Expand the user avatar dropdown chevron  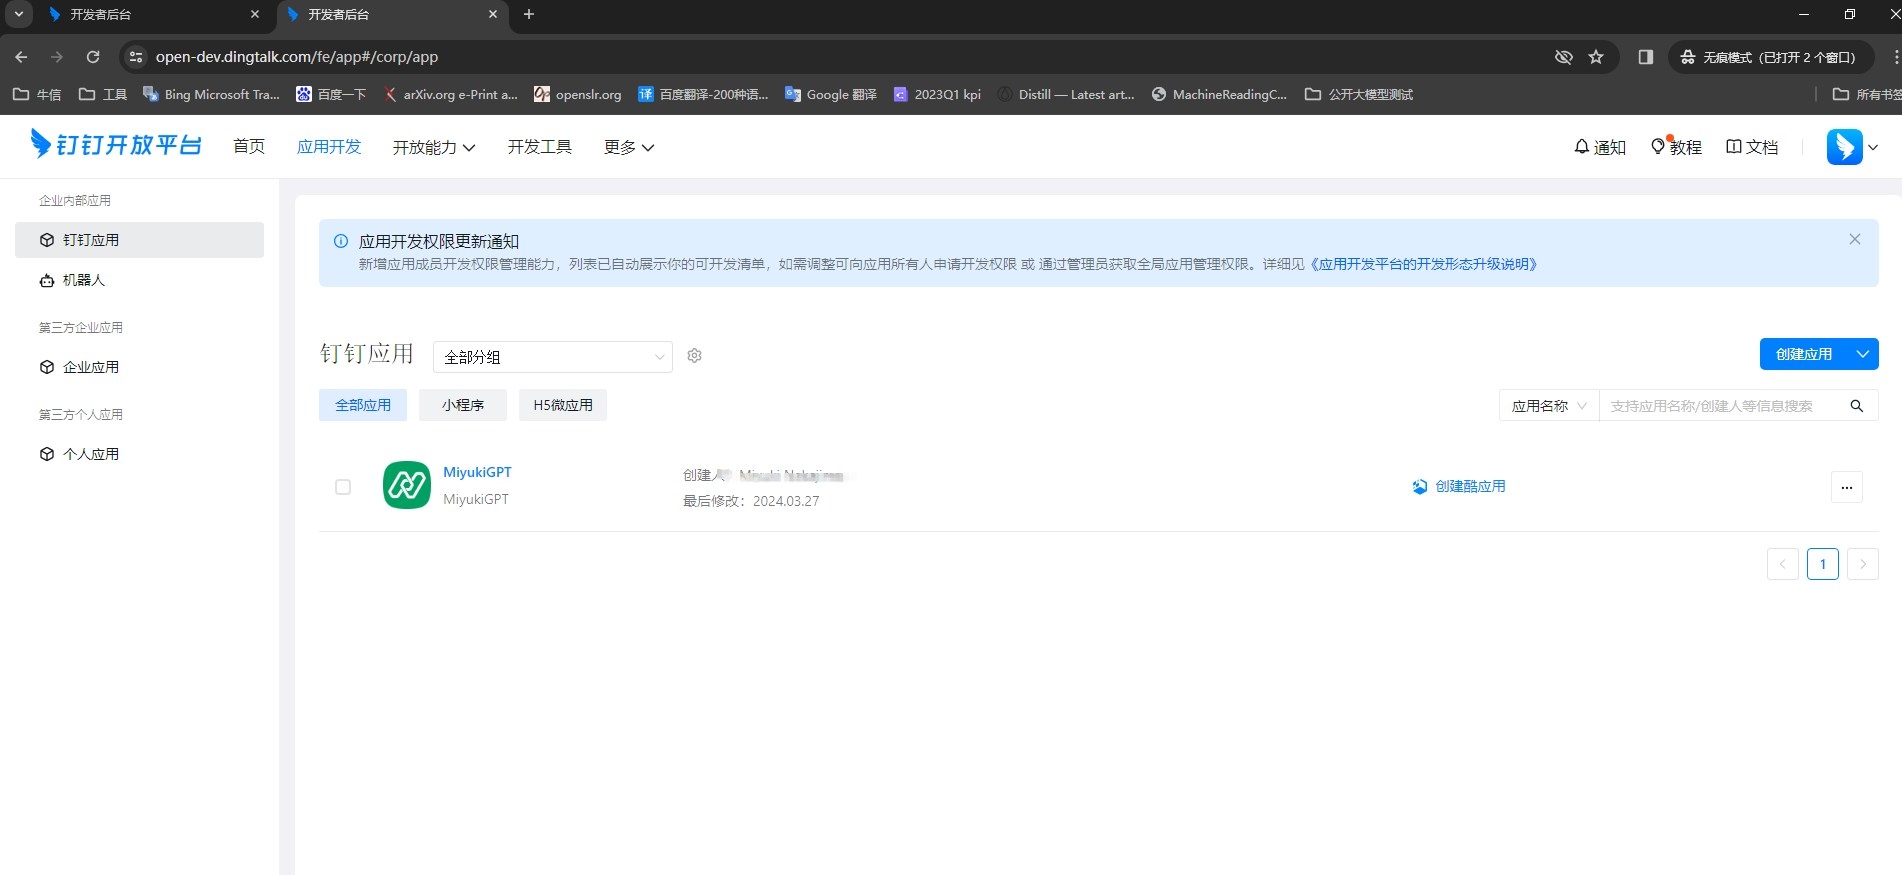pyautogui.click(x=1873, y=147)
